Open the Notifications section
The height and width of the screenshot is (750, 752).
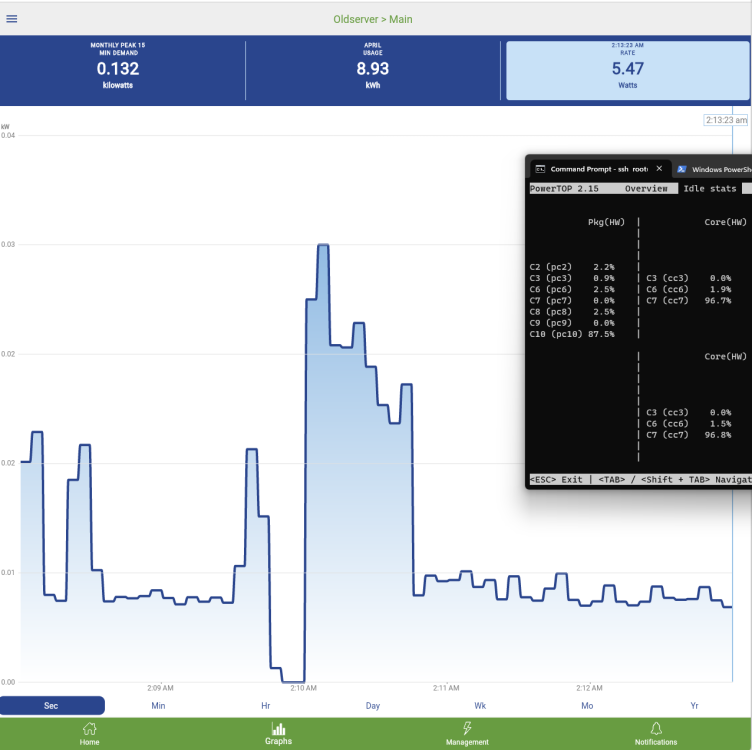click(656, 734)
